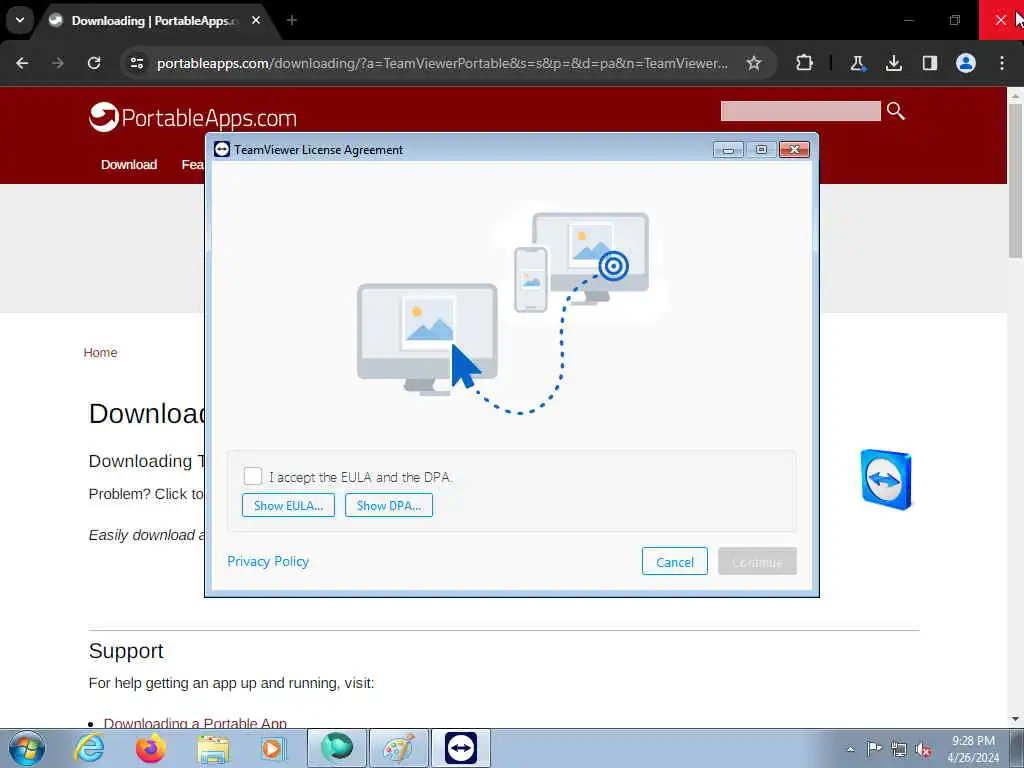Screen dimensions: 1024x768
Task: Open the Chrome profile avatar
Action: (966, 63)
